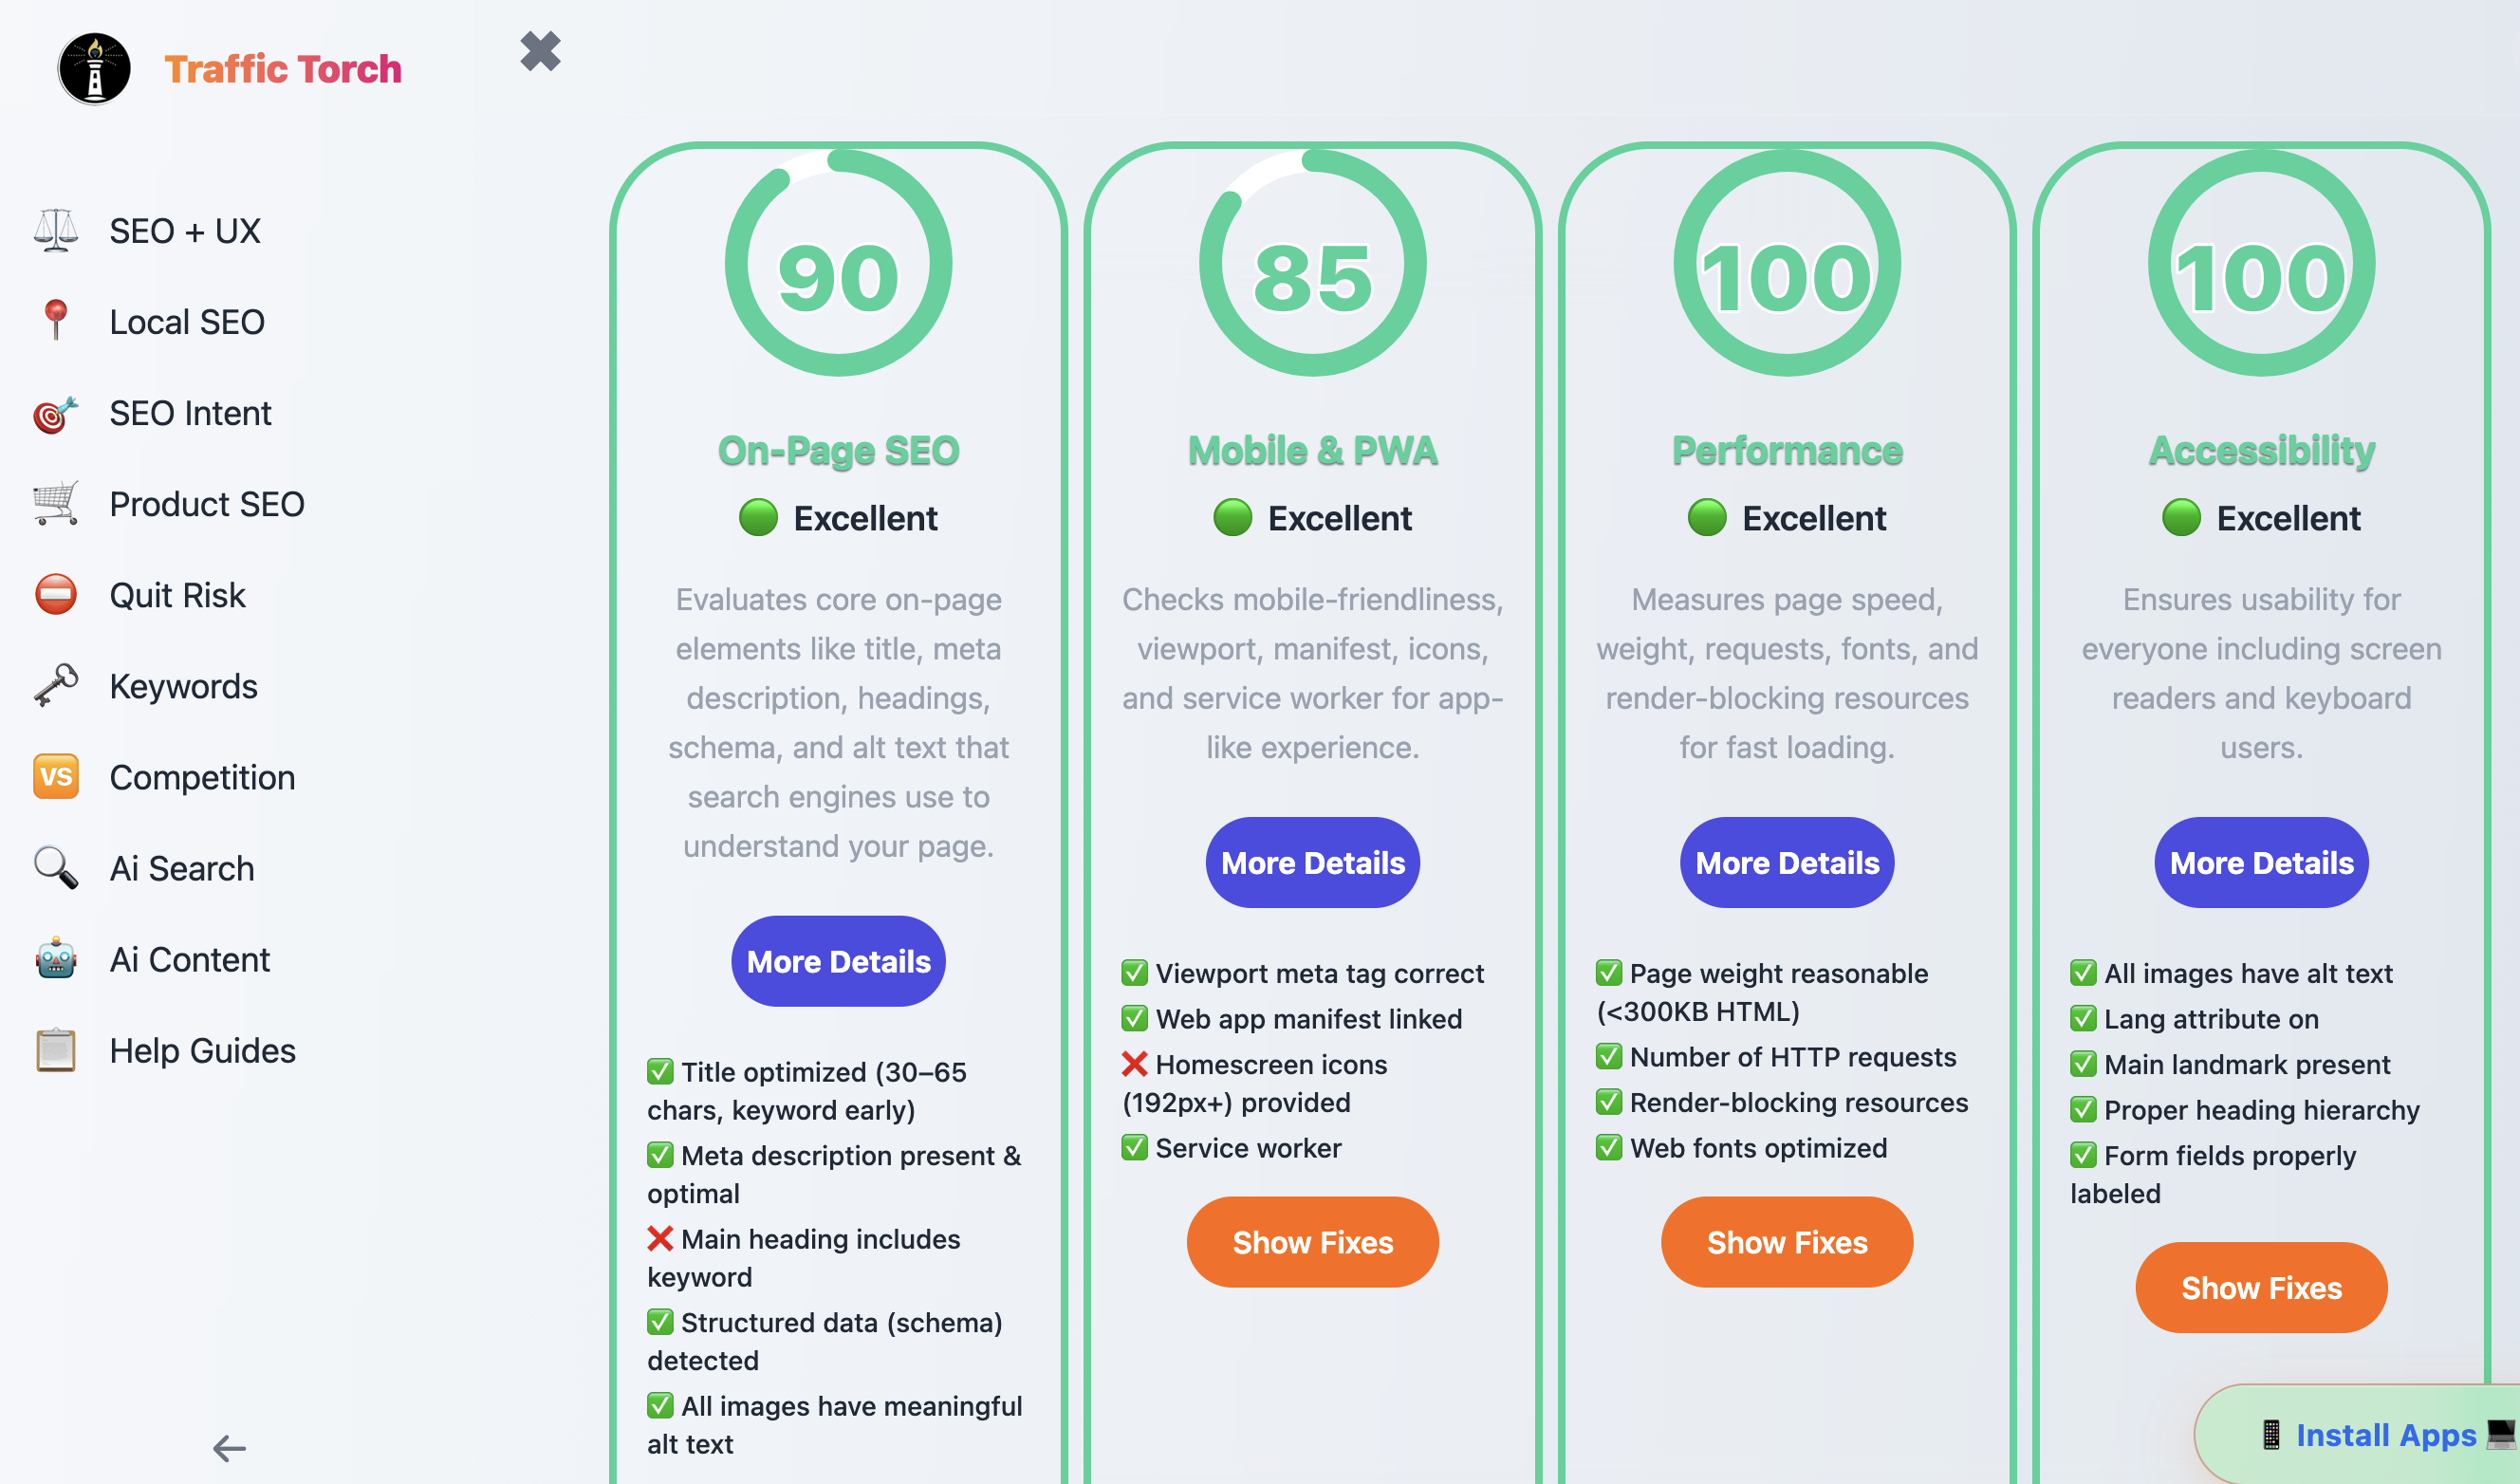Click the key icon for Keywords
2520x1484 pixels.
coord(56,686)
